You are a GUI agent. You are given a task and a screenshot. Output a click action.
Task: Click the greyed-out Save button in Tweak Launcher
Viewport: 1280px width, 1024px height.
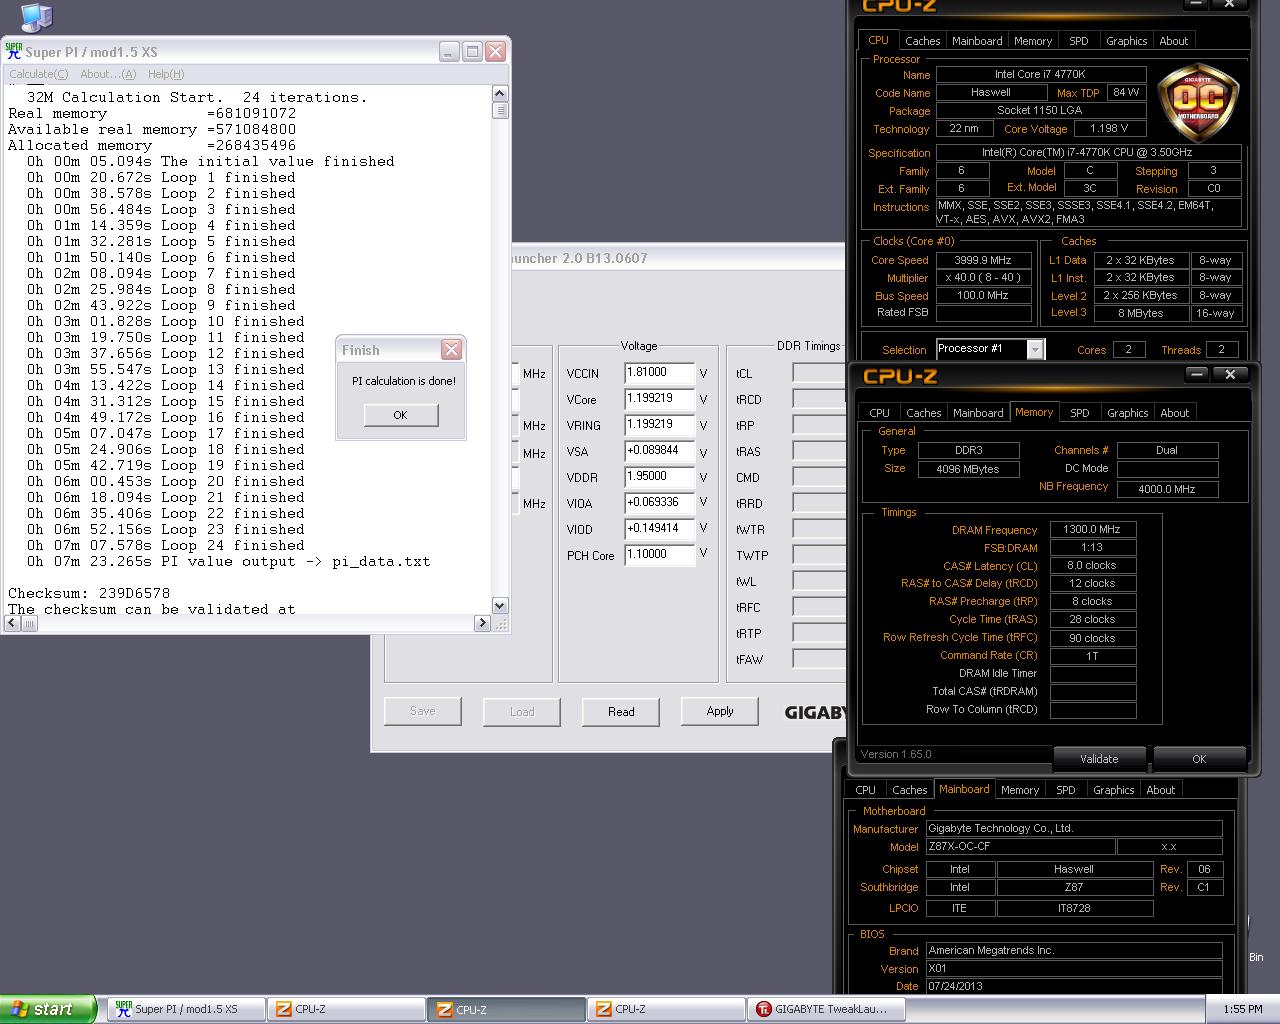[x=423, y=711]
